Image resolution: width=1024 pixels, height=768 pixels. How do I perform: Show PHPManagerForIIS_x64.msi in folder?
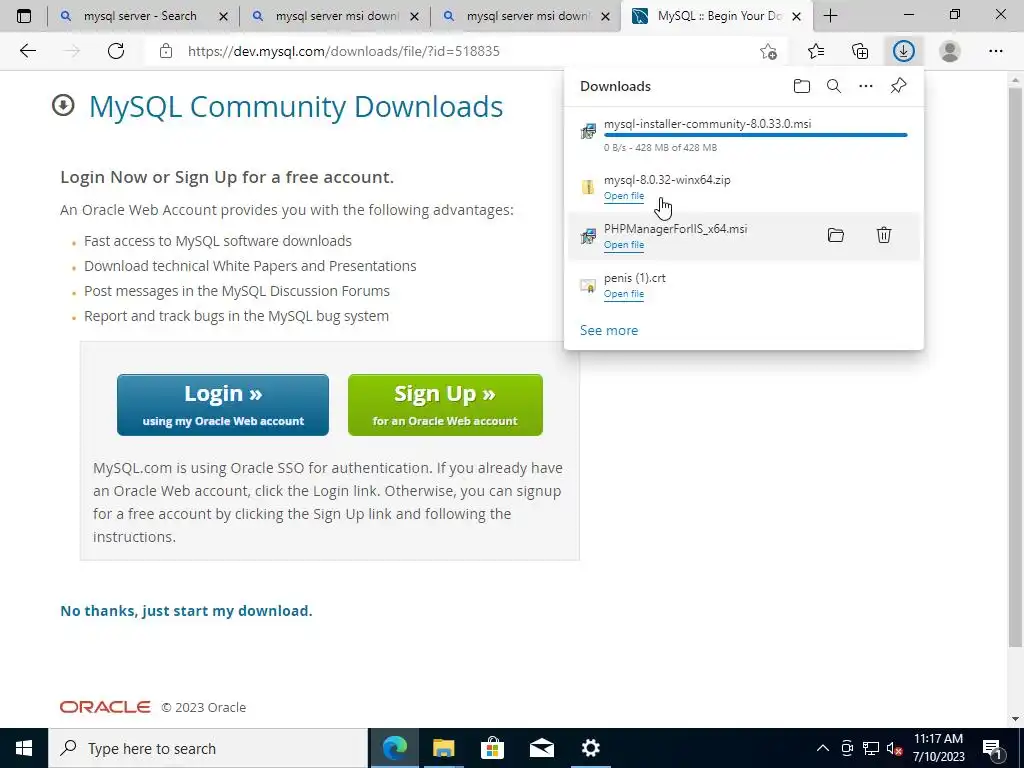(x=836, y=235)
